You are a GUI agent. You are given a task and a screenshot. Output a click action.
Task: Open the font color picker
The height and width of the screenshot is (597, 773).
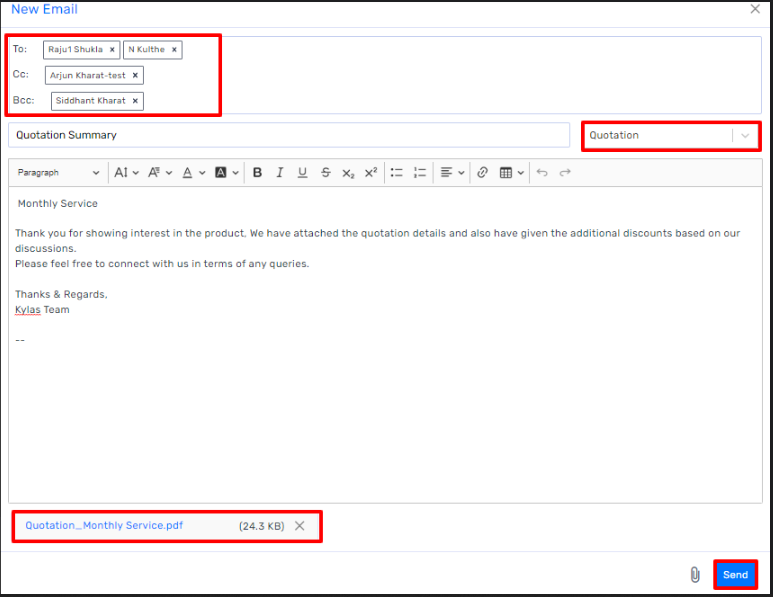pyautogui.click(x=192, y=173)
